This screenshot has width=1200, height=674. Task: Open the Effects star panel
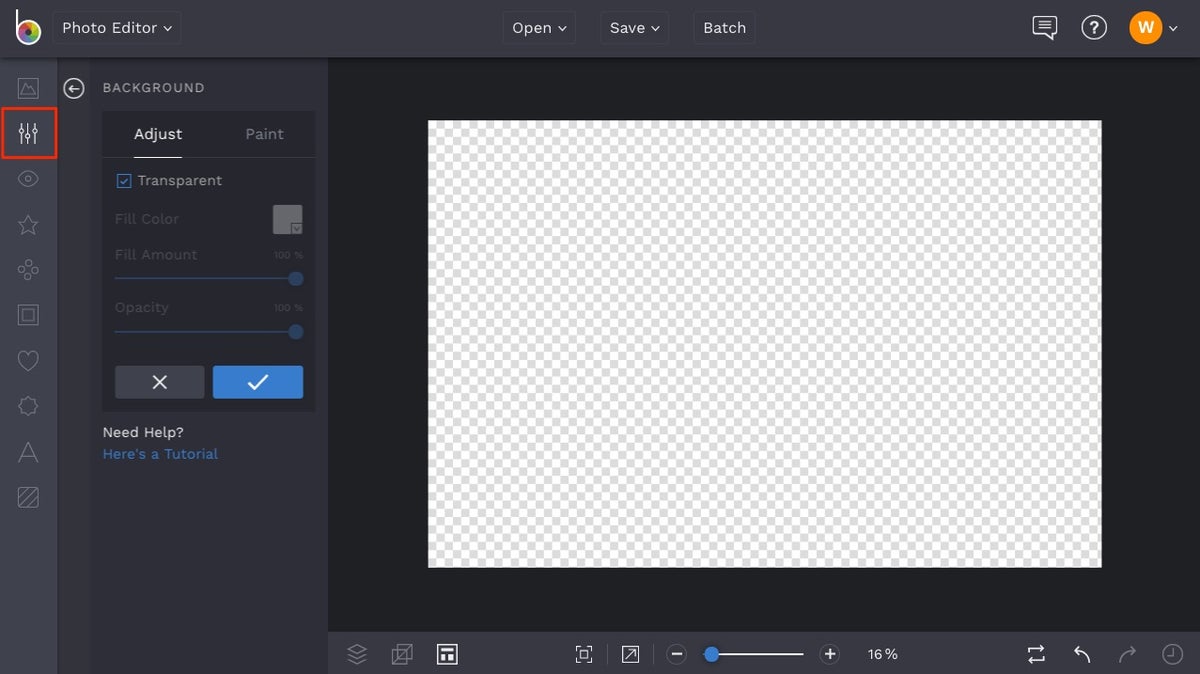pos(28,224)
